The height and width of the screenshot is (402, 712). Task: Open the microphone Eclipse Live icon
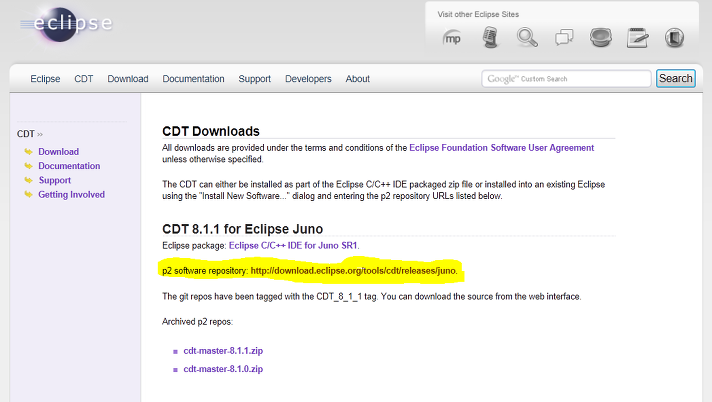click(x=490, y=37)
